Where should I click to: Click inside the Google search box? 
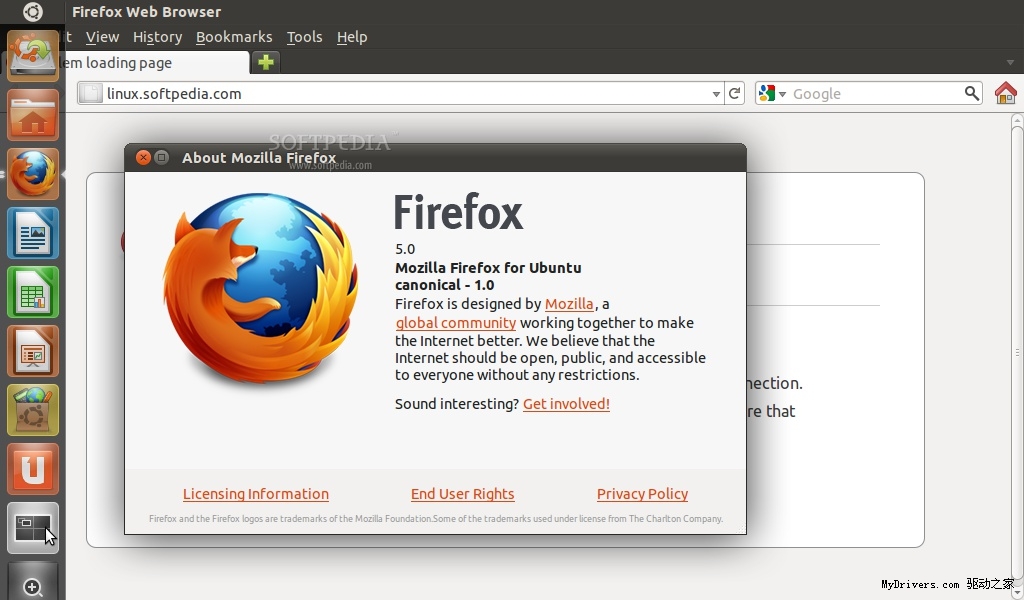(875, 93)
